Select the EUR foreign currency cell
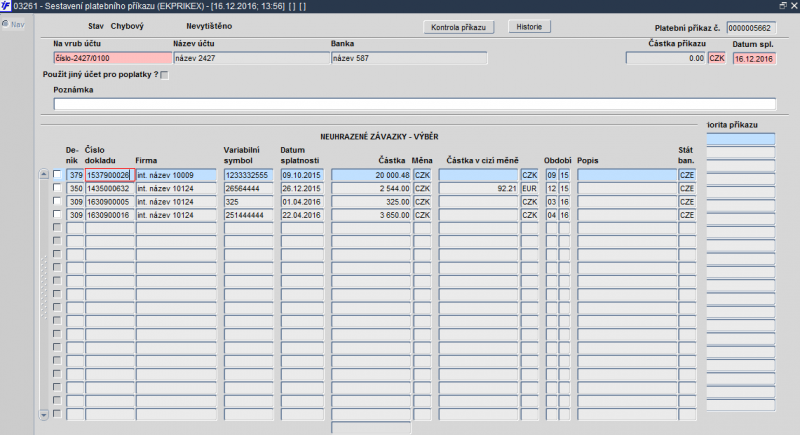Image resolution: width=800 pixels, height=435 pixels. tap(530, 188)
